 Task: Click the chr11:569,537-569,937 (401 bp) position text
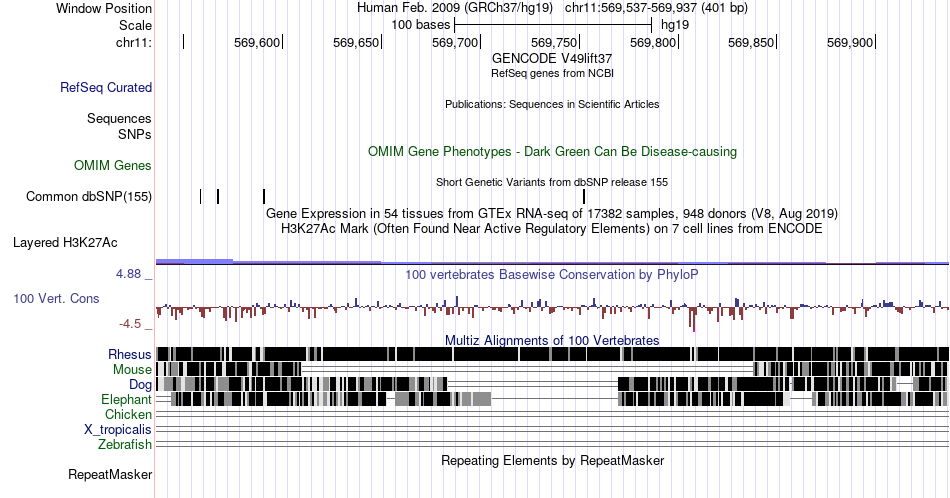(x=656, y=8)
